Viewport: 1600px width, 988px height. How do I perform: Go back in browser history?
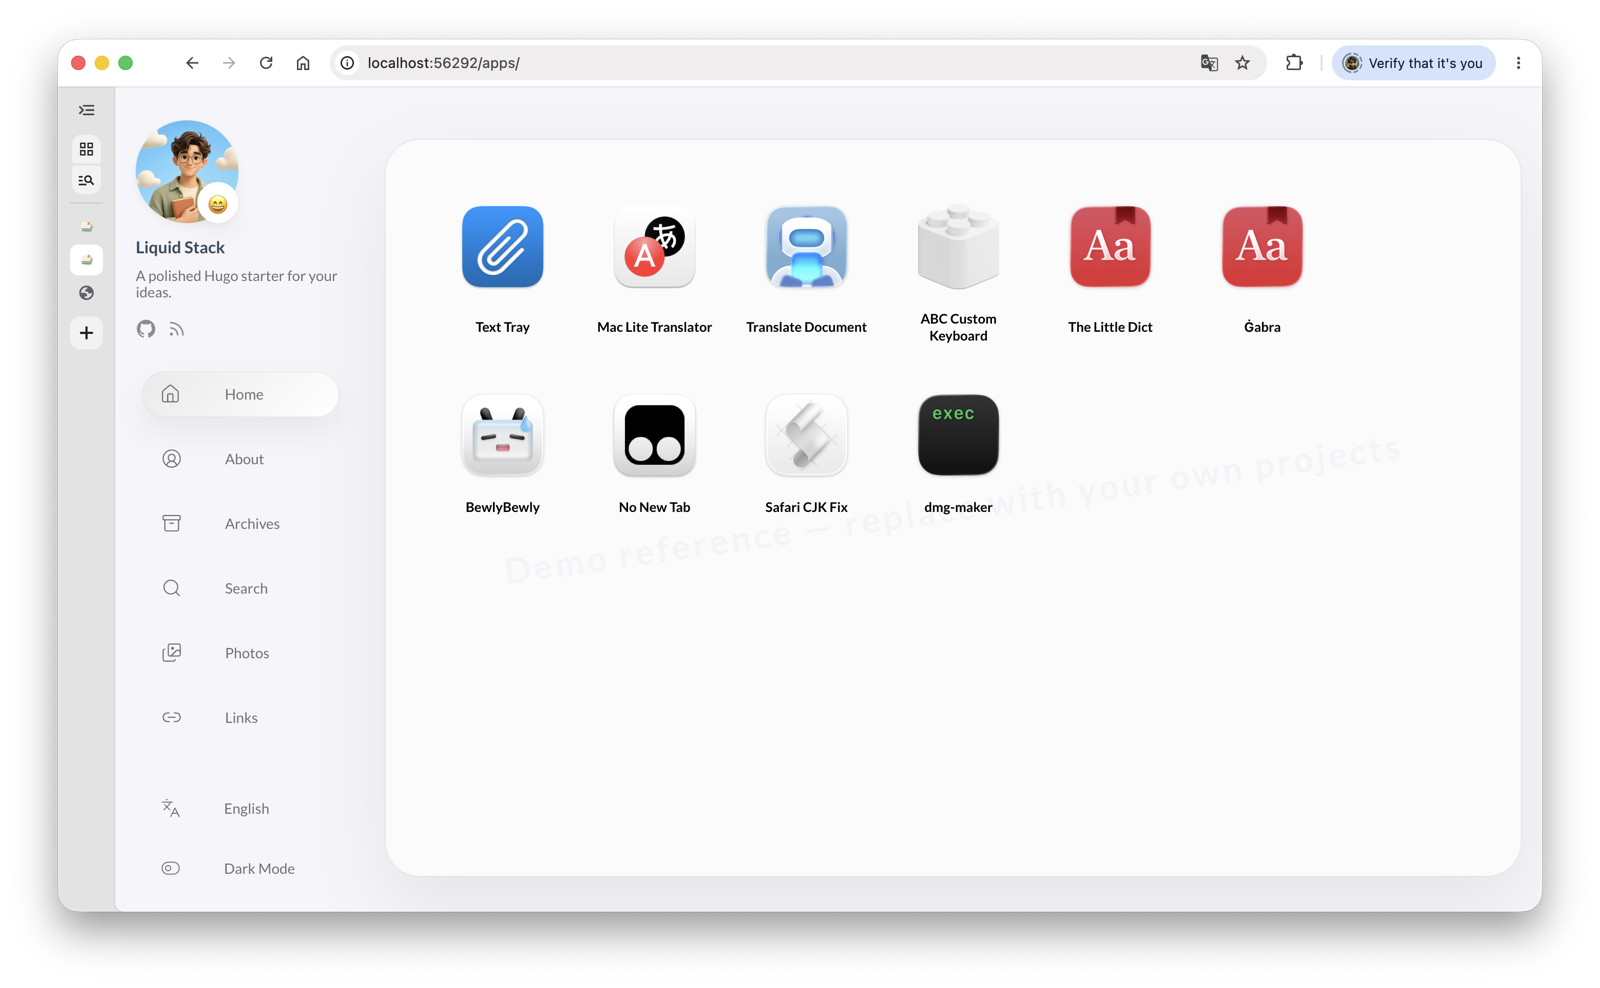[x=192, y=63]
